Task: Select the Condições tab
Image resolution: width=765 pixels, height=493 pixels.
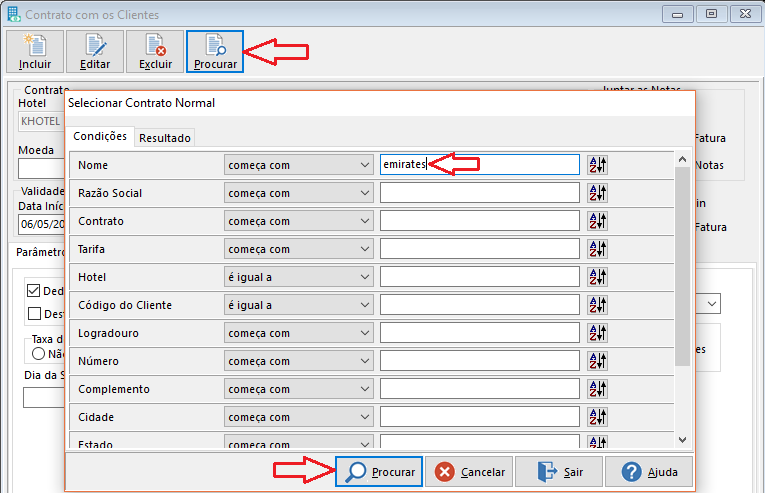Action: tap(100, 136)
